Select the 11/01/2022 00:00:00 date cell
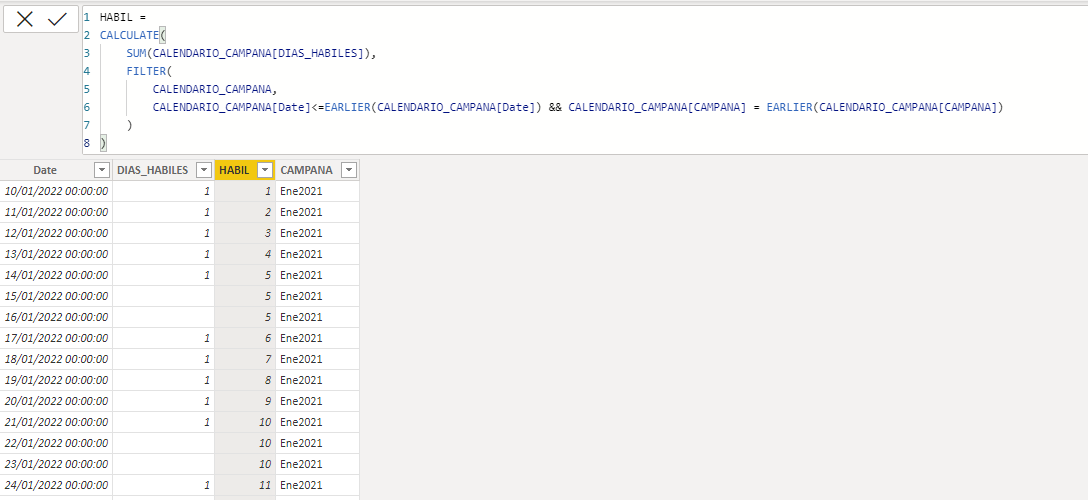The image size is (1088, 500). tap(56, 212)
